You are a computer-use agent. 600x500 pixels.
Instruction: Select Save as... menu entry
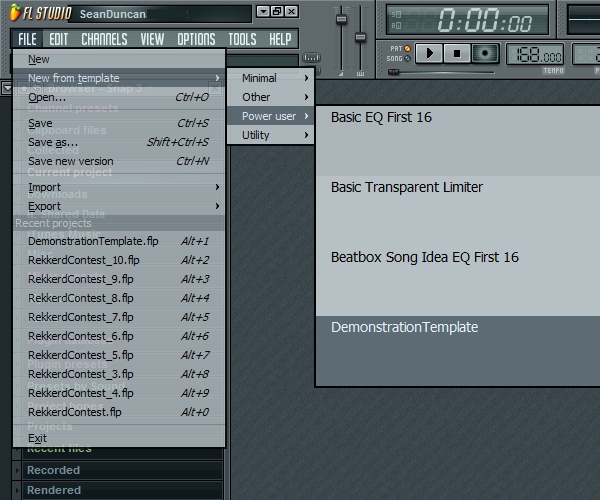(119, 142)
